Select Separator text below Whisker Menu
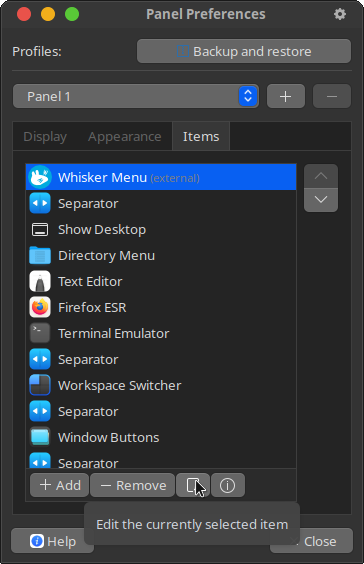 coord(88,204)
